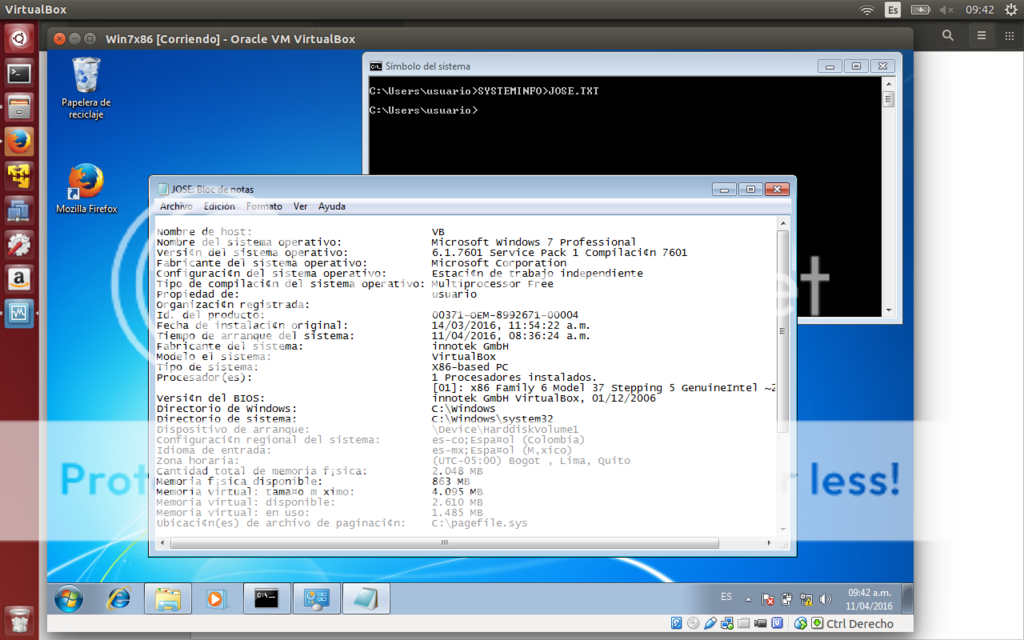Open the Ayuda menu in Notepad

[x=332, y=206]
